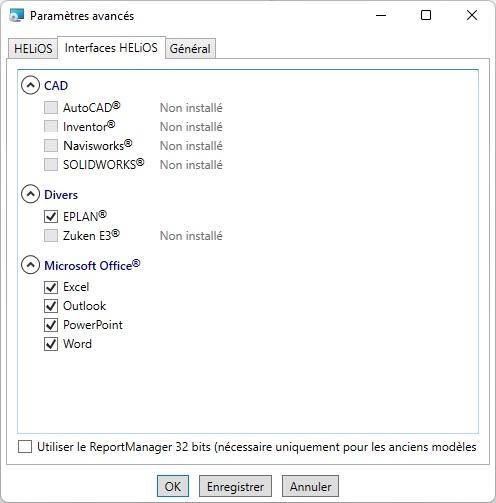Open the Général tab
The height and width of the screenshot is (503, 496).
coord(190,49)
